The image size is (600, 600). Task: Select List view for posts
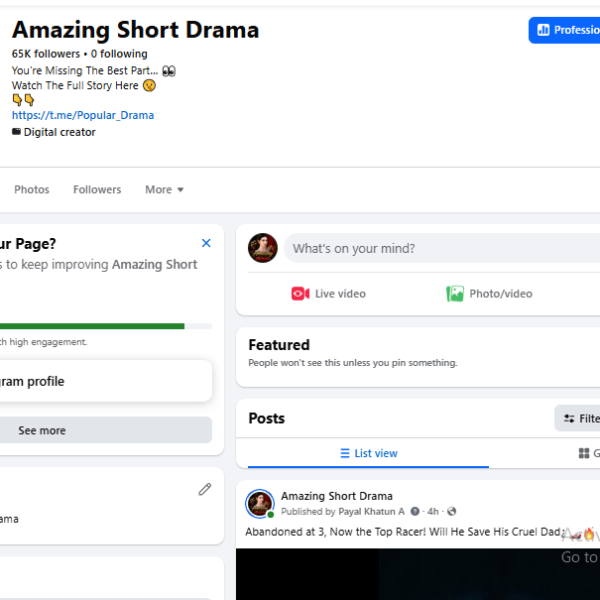click(368, 453)
